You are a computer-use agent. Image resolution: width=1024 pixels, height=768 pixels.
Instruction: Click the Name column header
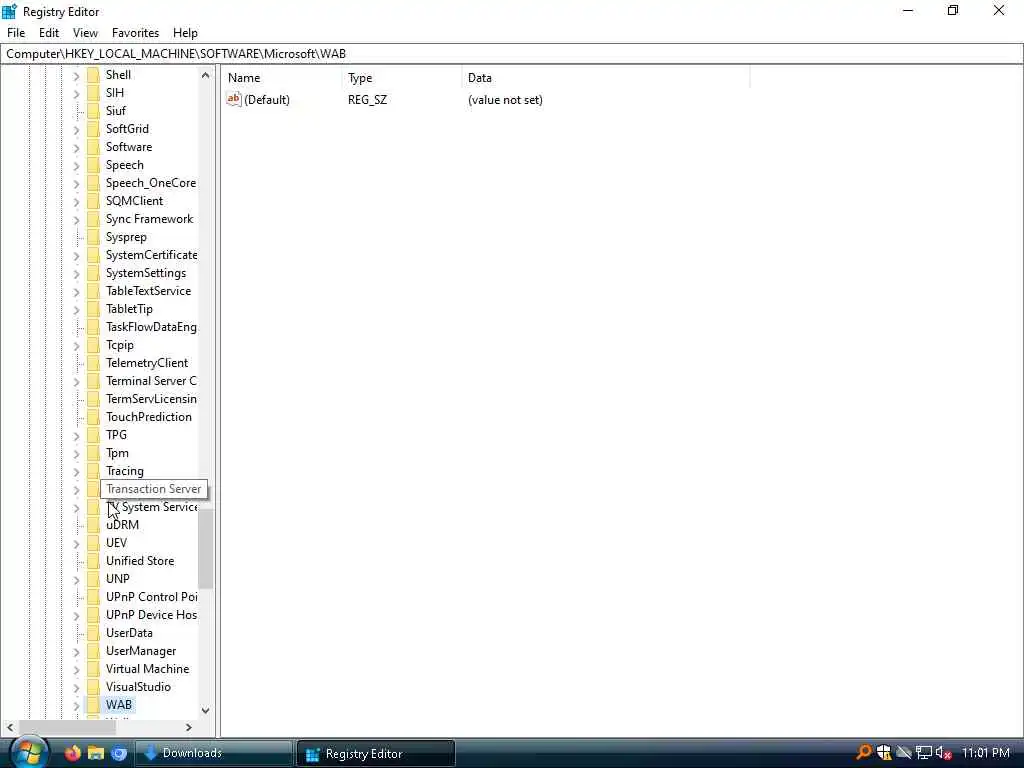click(x=281, y=78)
